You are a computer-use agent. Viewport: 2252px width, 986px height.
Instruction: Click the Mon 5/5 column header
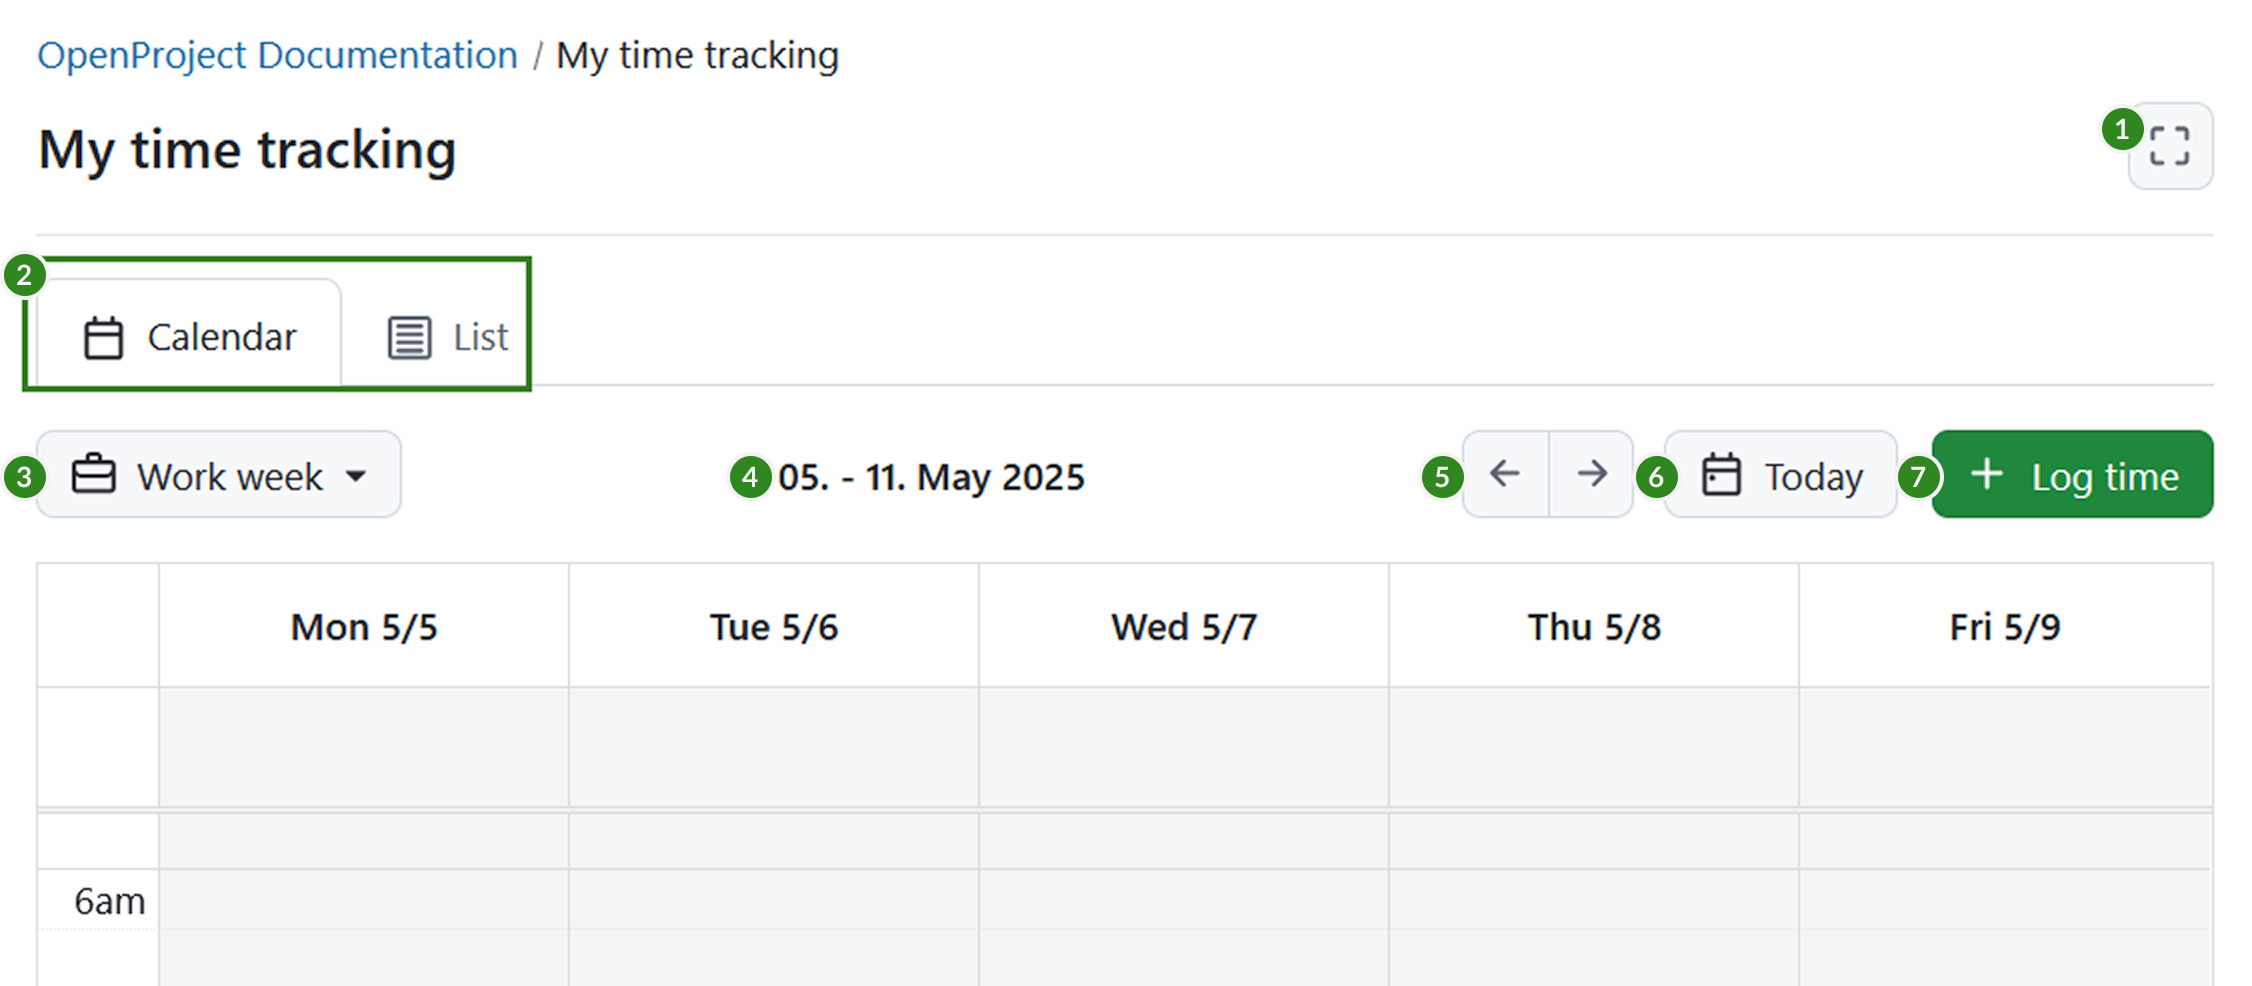click(364, 627)
